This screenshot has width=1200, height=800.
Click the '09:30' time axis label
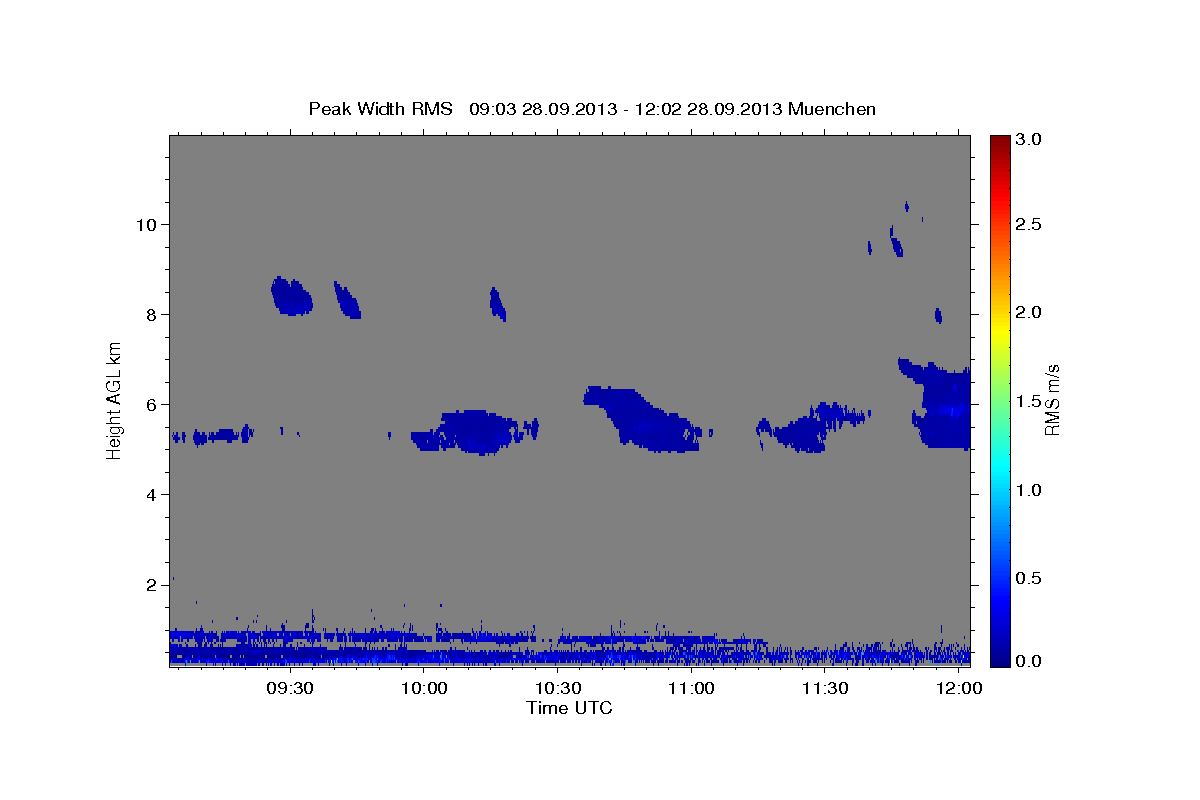(x=291, y=689)
